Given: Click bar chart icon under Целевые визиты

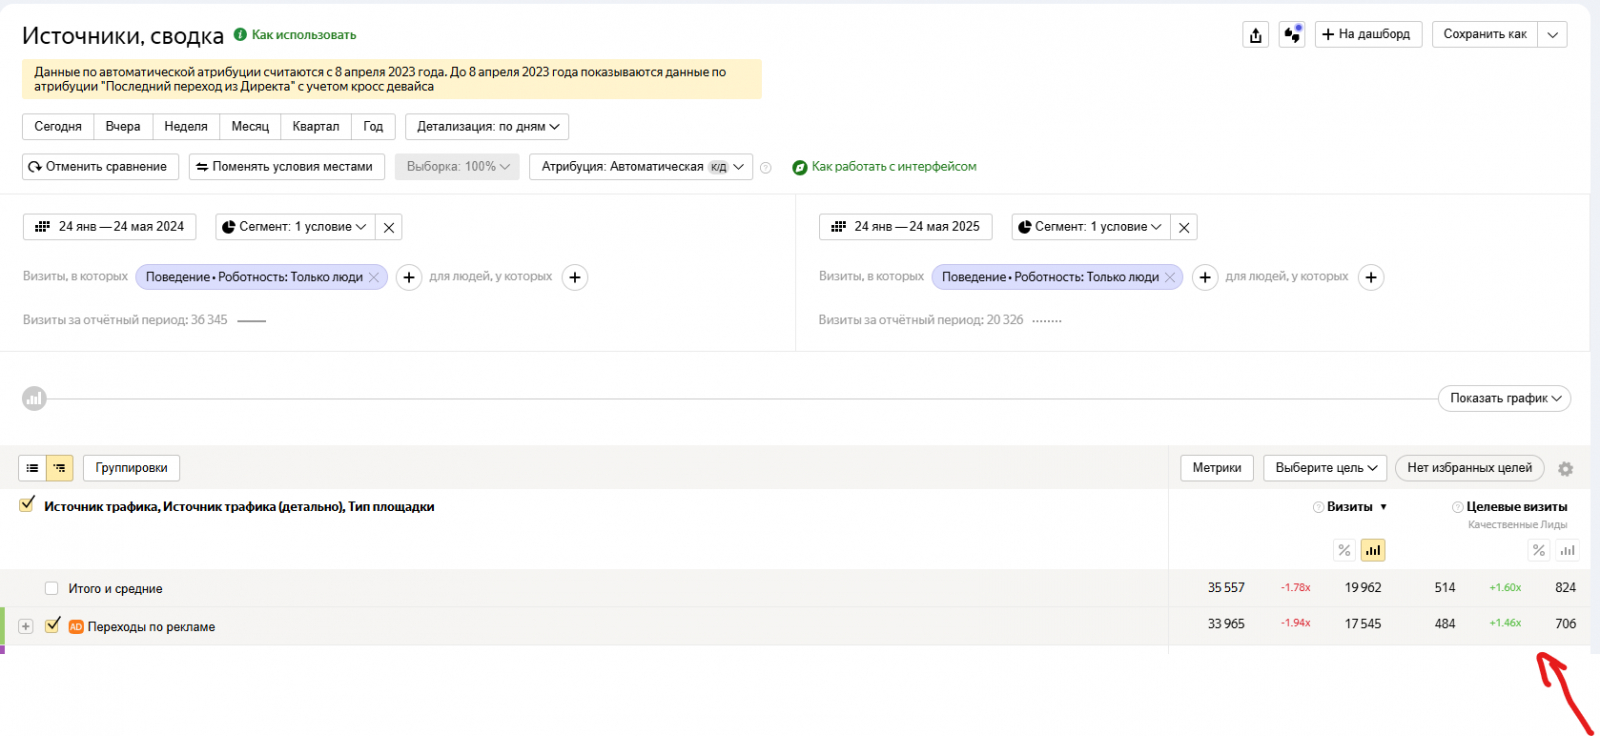Looking at the screenshot, I should click(x=1567, y=550).
